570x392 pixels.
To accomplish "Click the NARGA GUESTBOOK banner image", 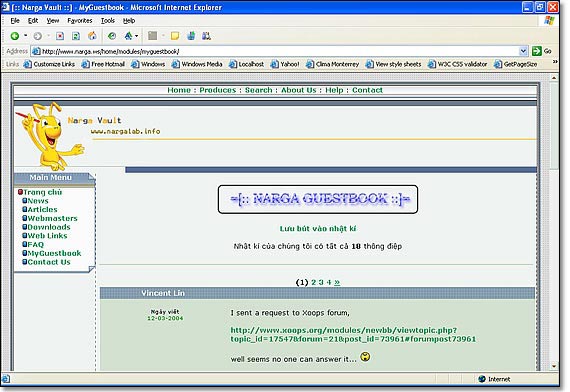I will click(x=318, y=199).
